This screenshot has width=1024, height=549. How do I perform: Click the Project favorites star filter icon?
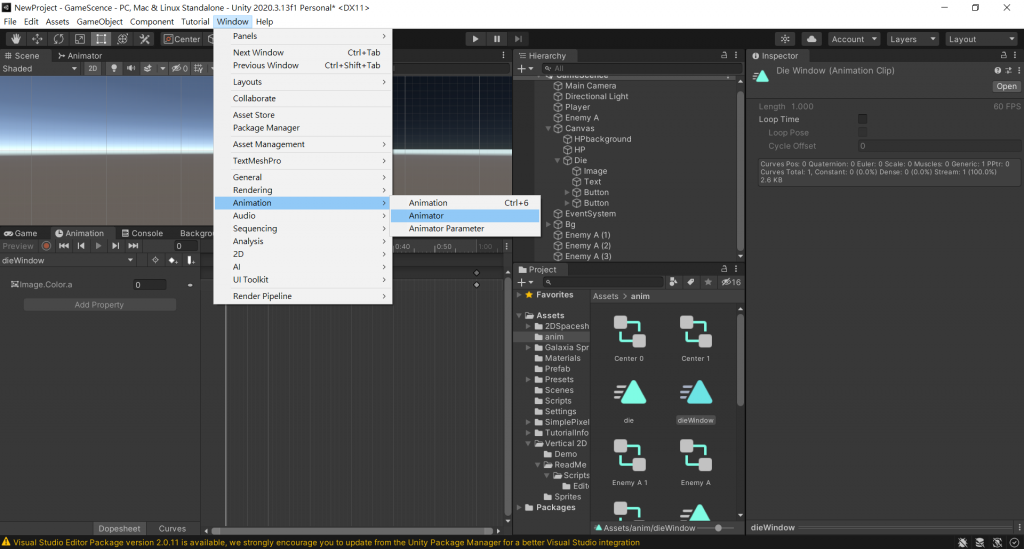pos(708,282)
